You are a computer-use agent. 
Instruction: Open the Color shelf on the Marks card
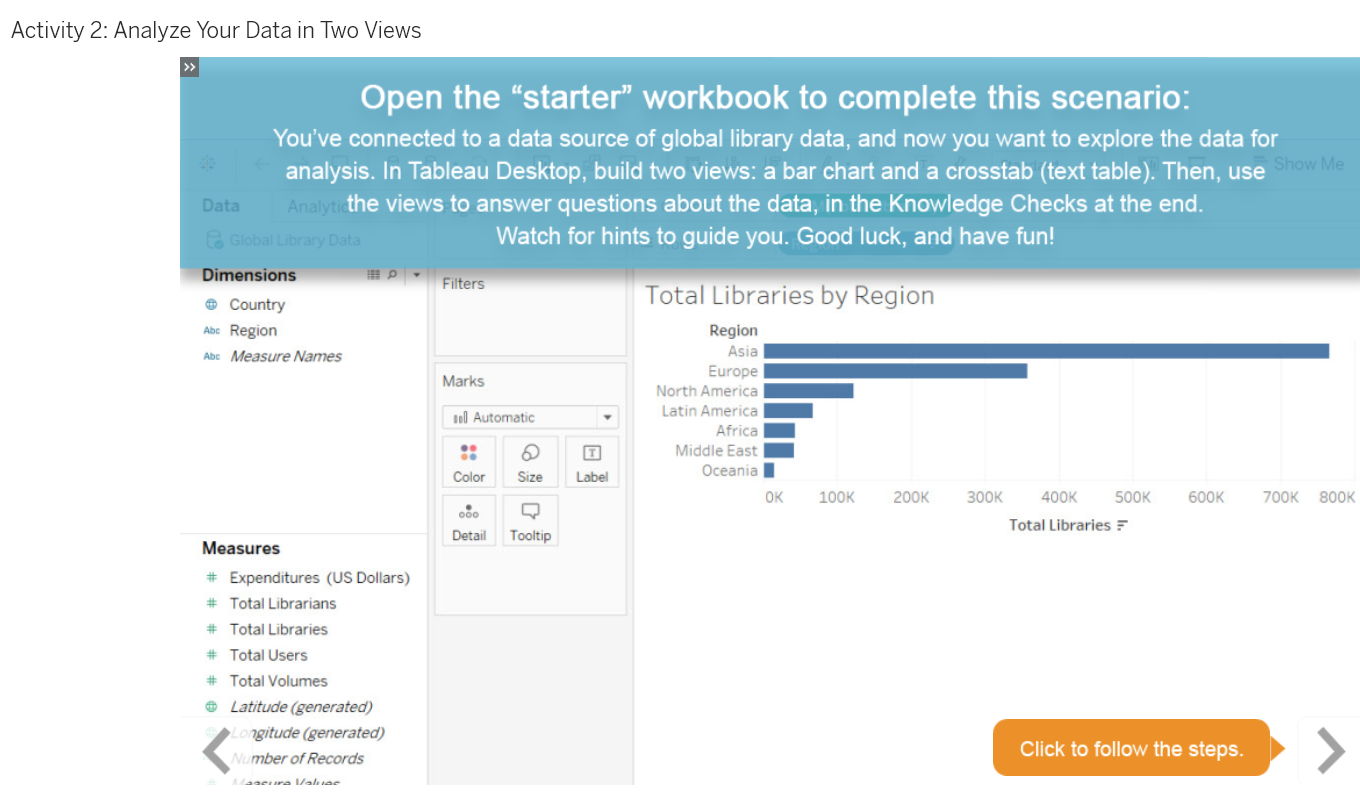point(468,461)
